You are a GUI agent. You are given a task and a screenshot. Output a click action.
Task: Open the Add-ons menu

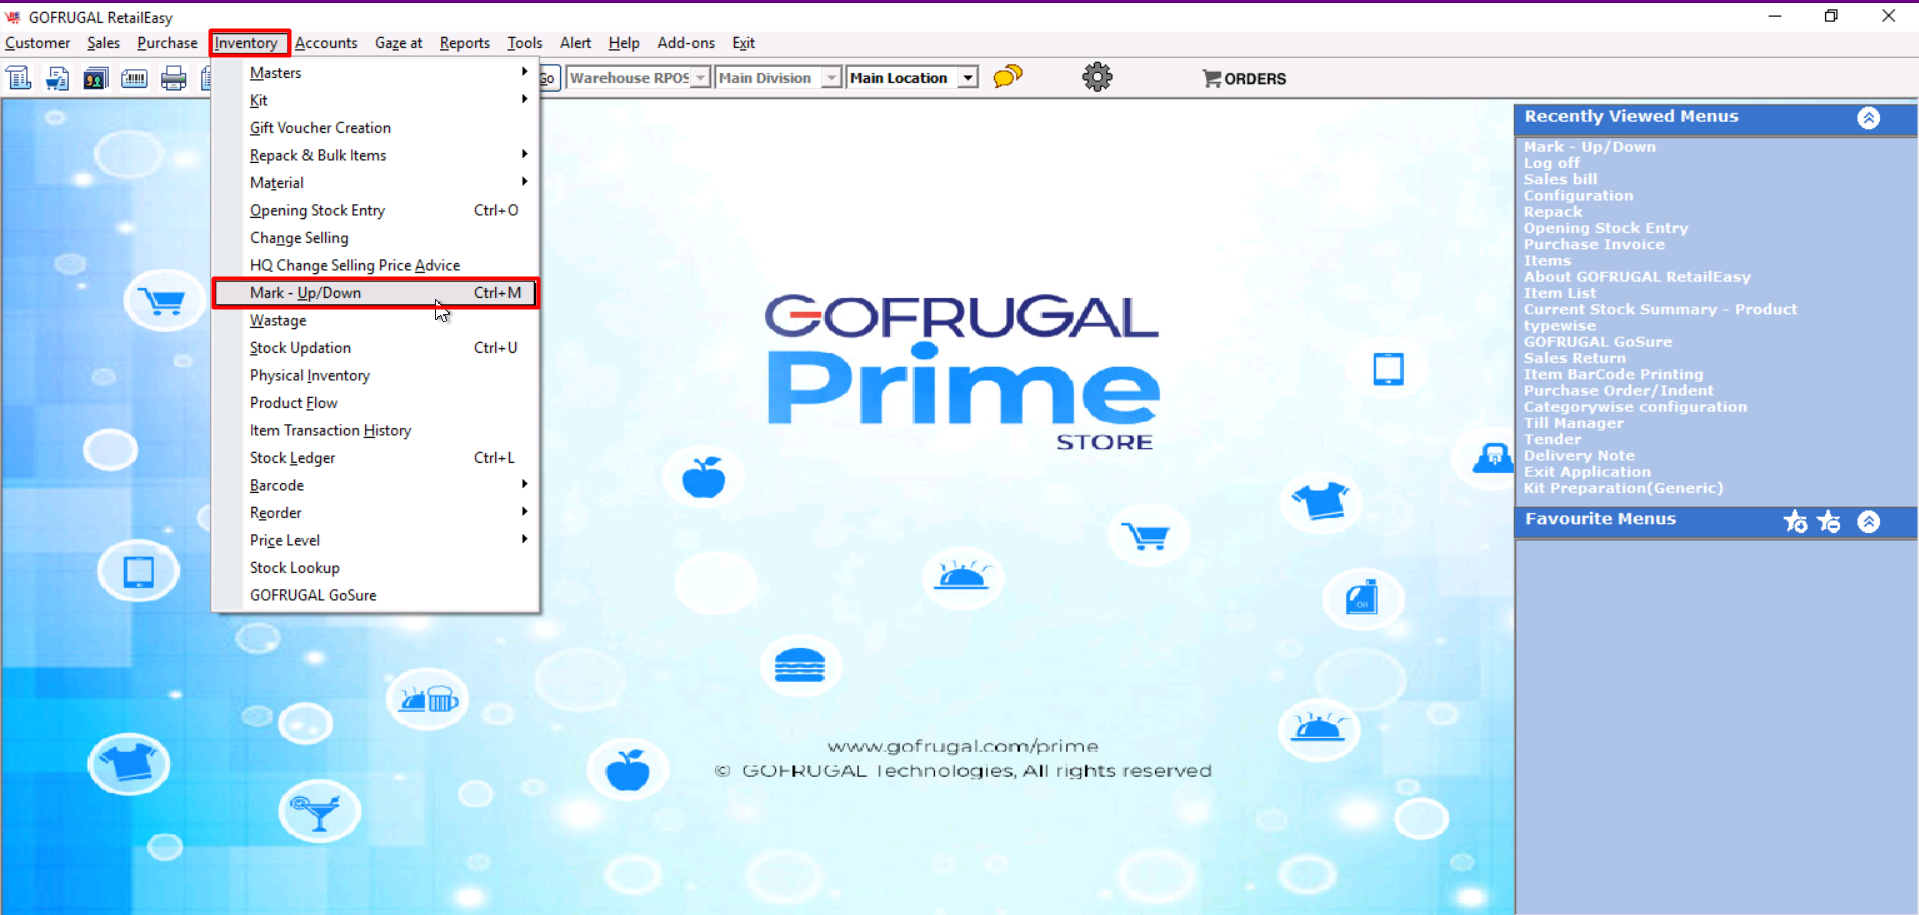click(x=686, y=43)
